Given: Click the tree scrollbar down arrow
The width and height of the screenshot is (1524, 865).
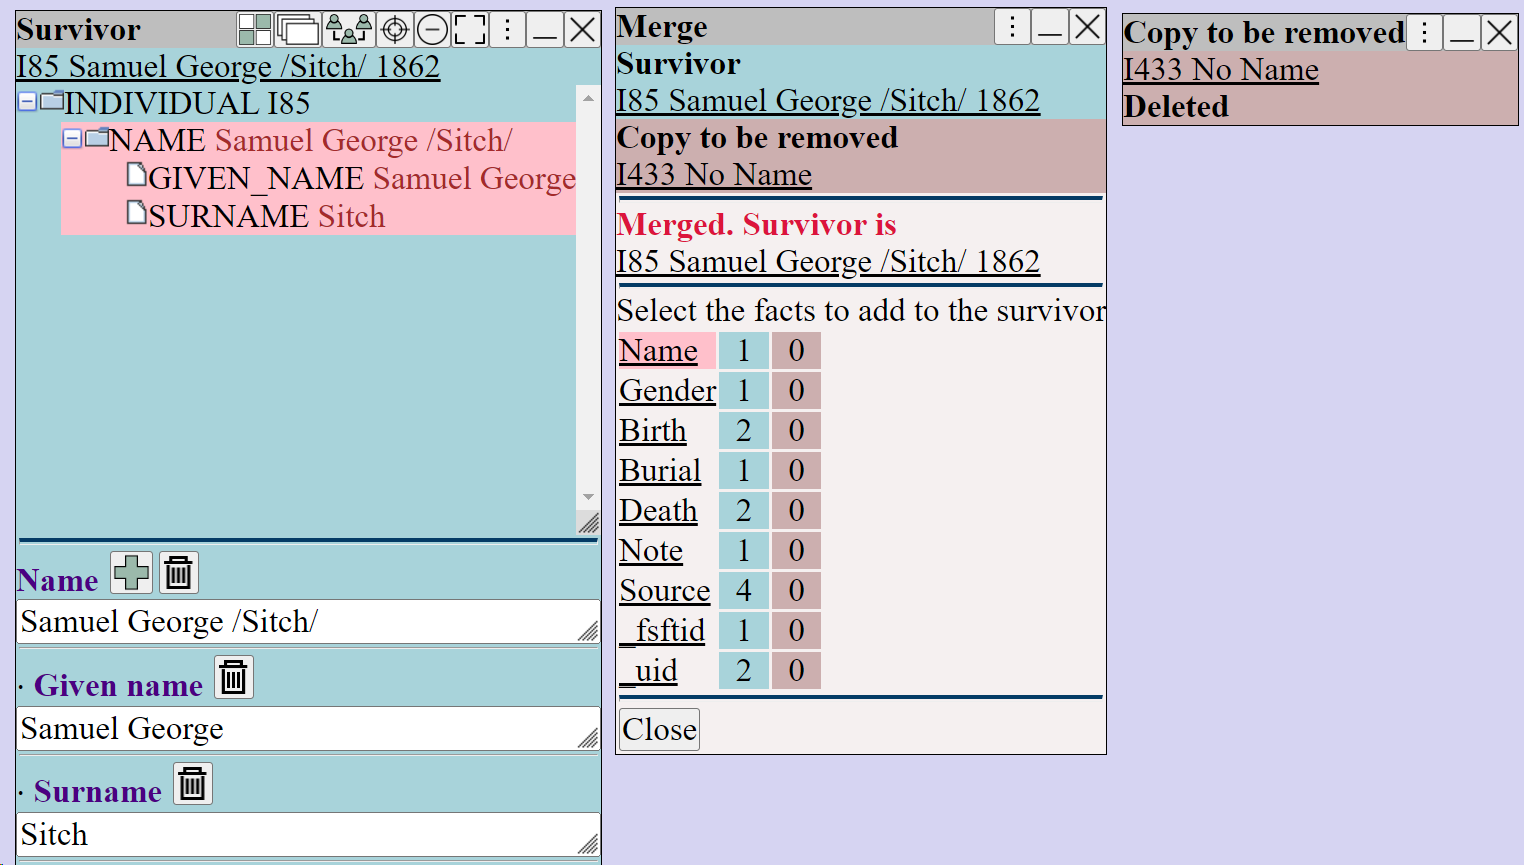Looking at the screenshot, I should coord(588,497).
